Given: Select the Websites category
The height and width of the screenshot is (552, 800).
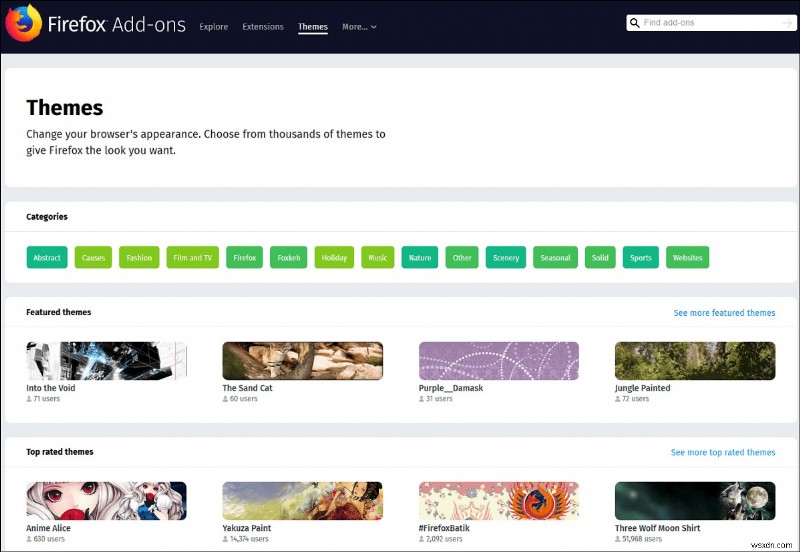Looking at the screenshot, I should tap(687, 258).
